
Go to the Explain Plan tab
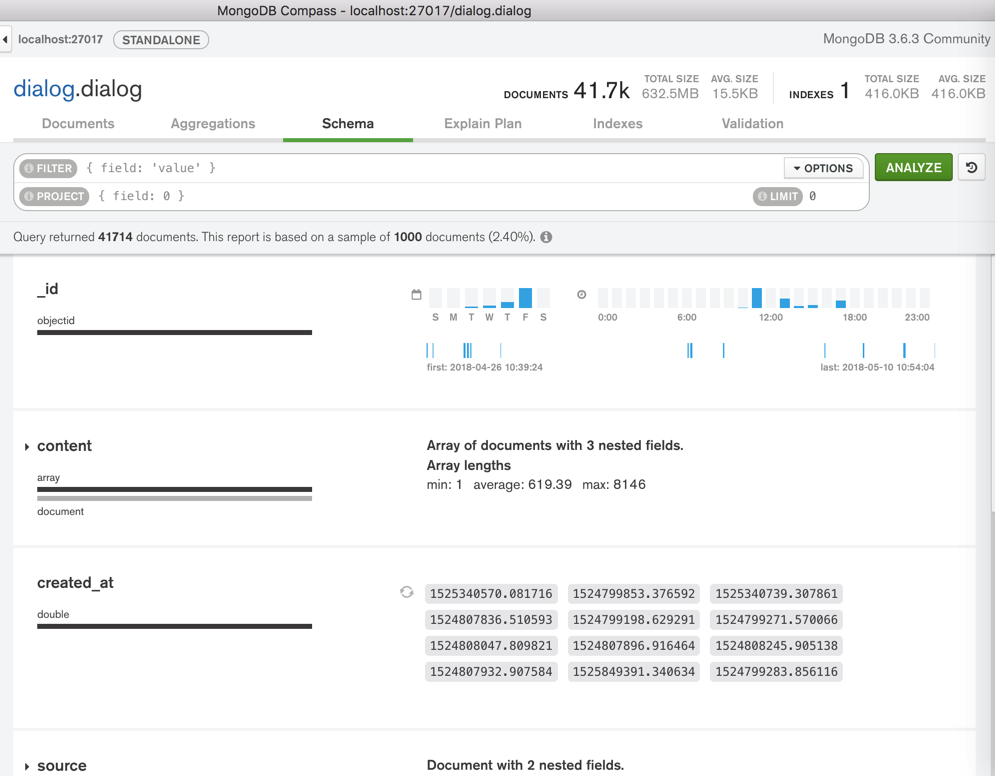[483, 124]
